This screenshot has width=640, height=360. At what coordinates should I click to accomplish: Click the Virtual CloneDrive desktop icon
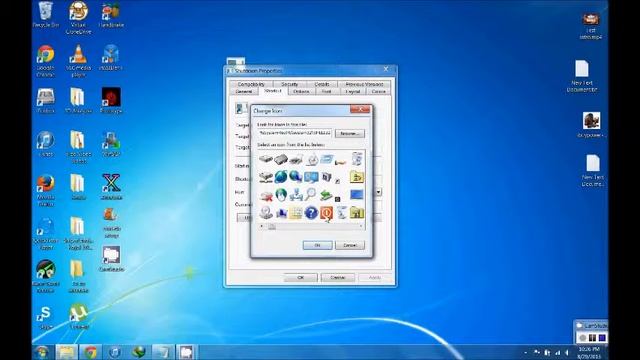click(78, 17)
